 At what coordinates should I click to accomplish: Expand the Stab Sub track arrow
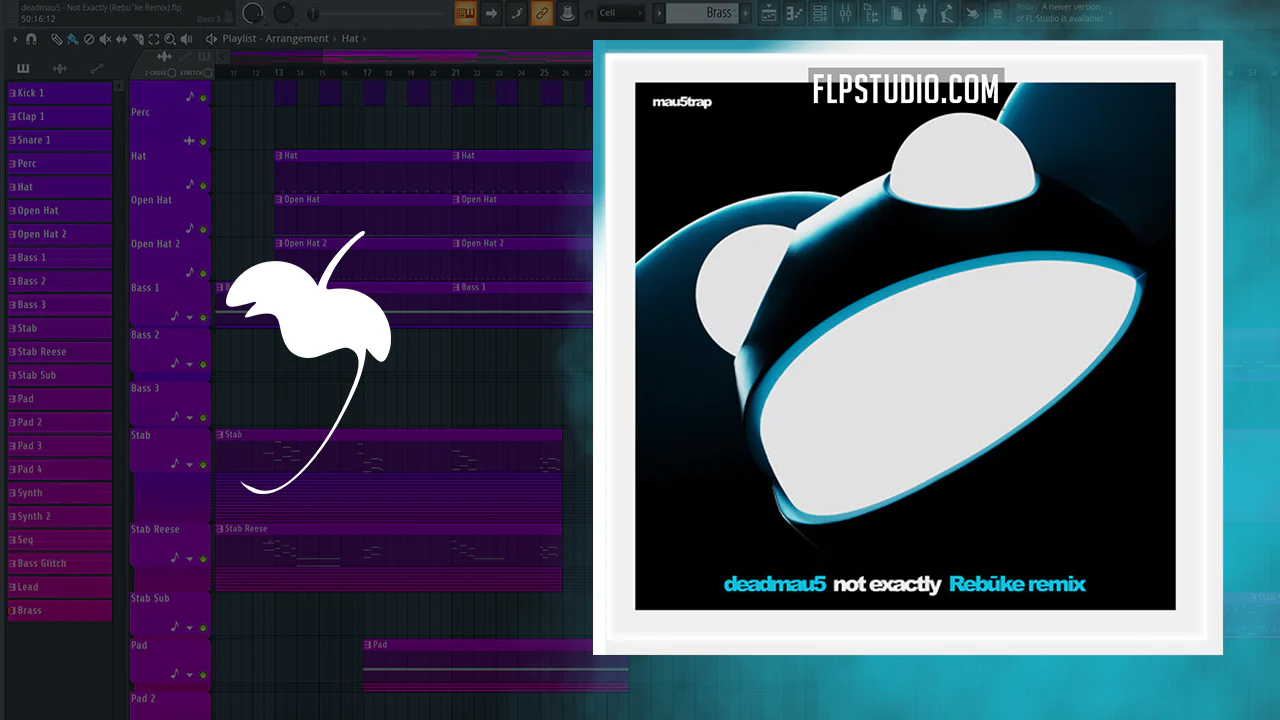pos(189,628)
